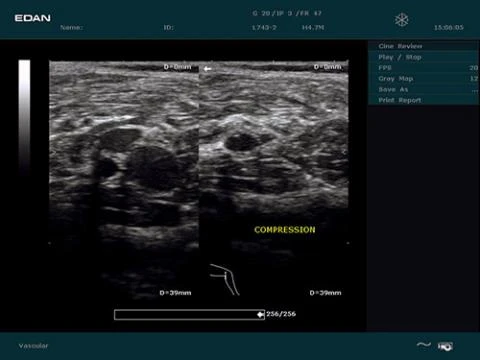Click the wave signal icon in status bar
Screen dimensions: 480x360
pyautogui.click(x=424, y=345)
